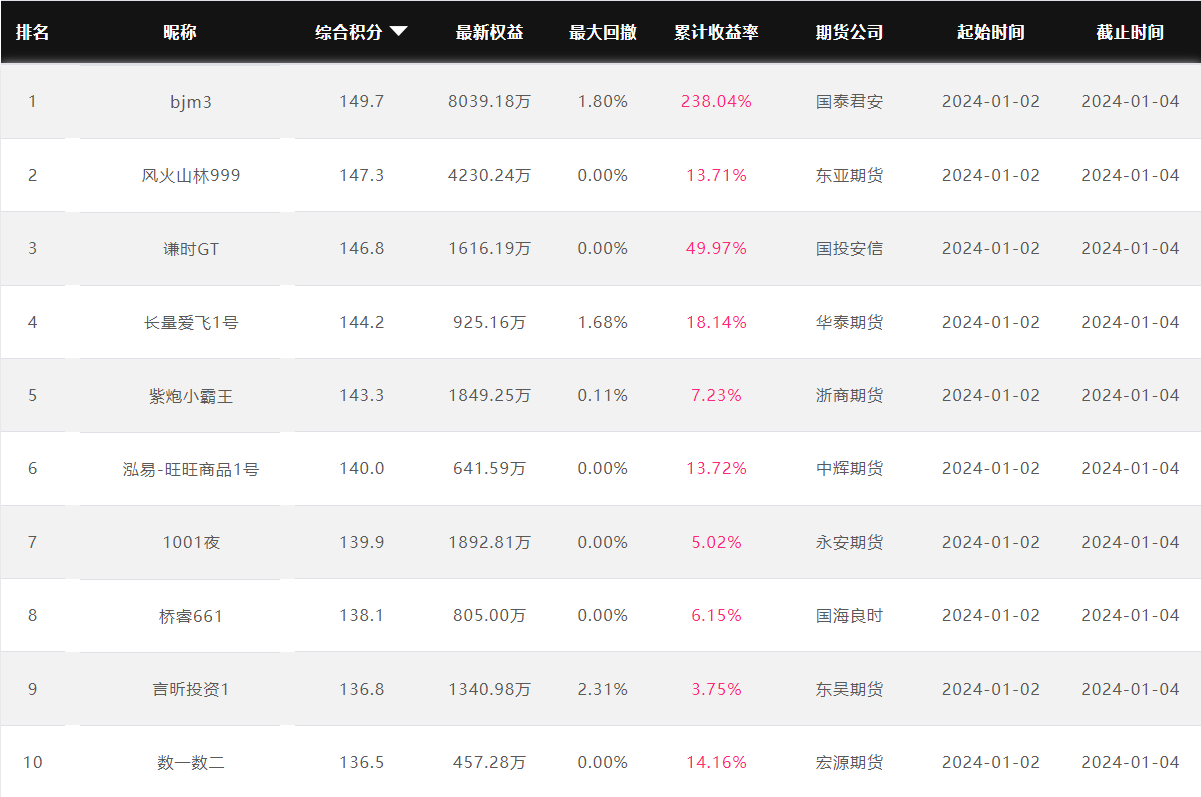Open the 紫炮小霸王 account nickname

pyautogui.click(x=191, y=396)
